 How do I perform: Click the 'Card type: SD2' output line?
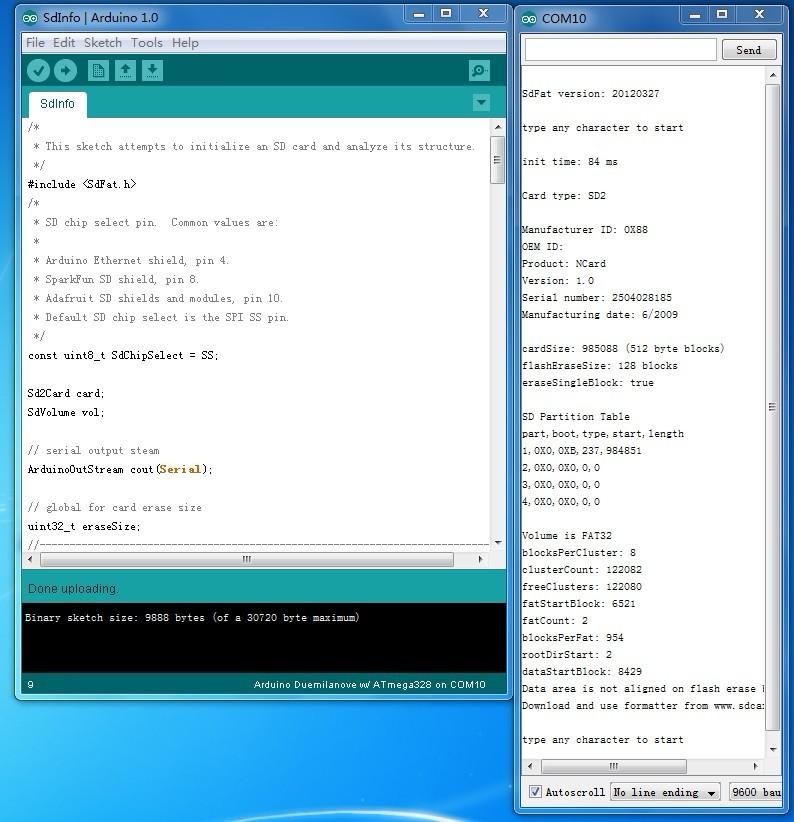tap(564, 196)
